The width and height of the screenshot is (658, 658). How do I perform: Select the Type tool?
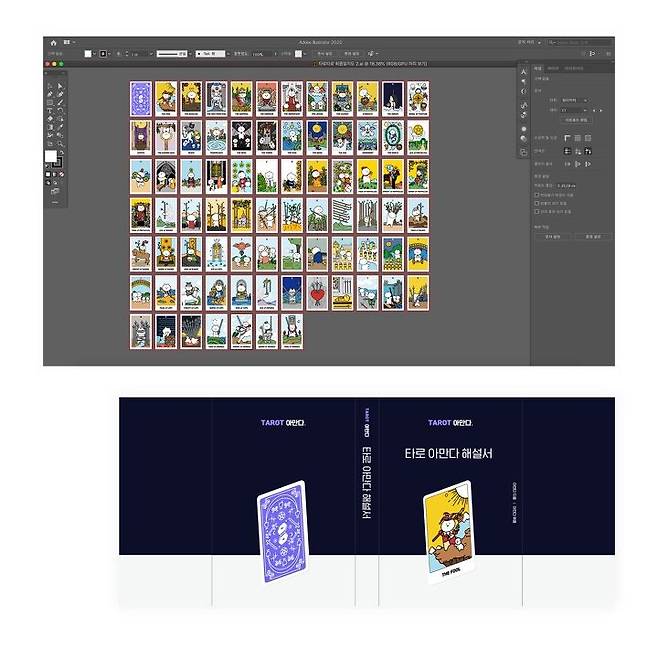click(50, 111)
